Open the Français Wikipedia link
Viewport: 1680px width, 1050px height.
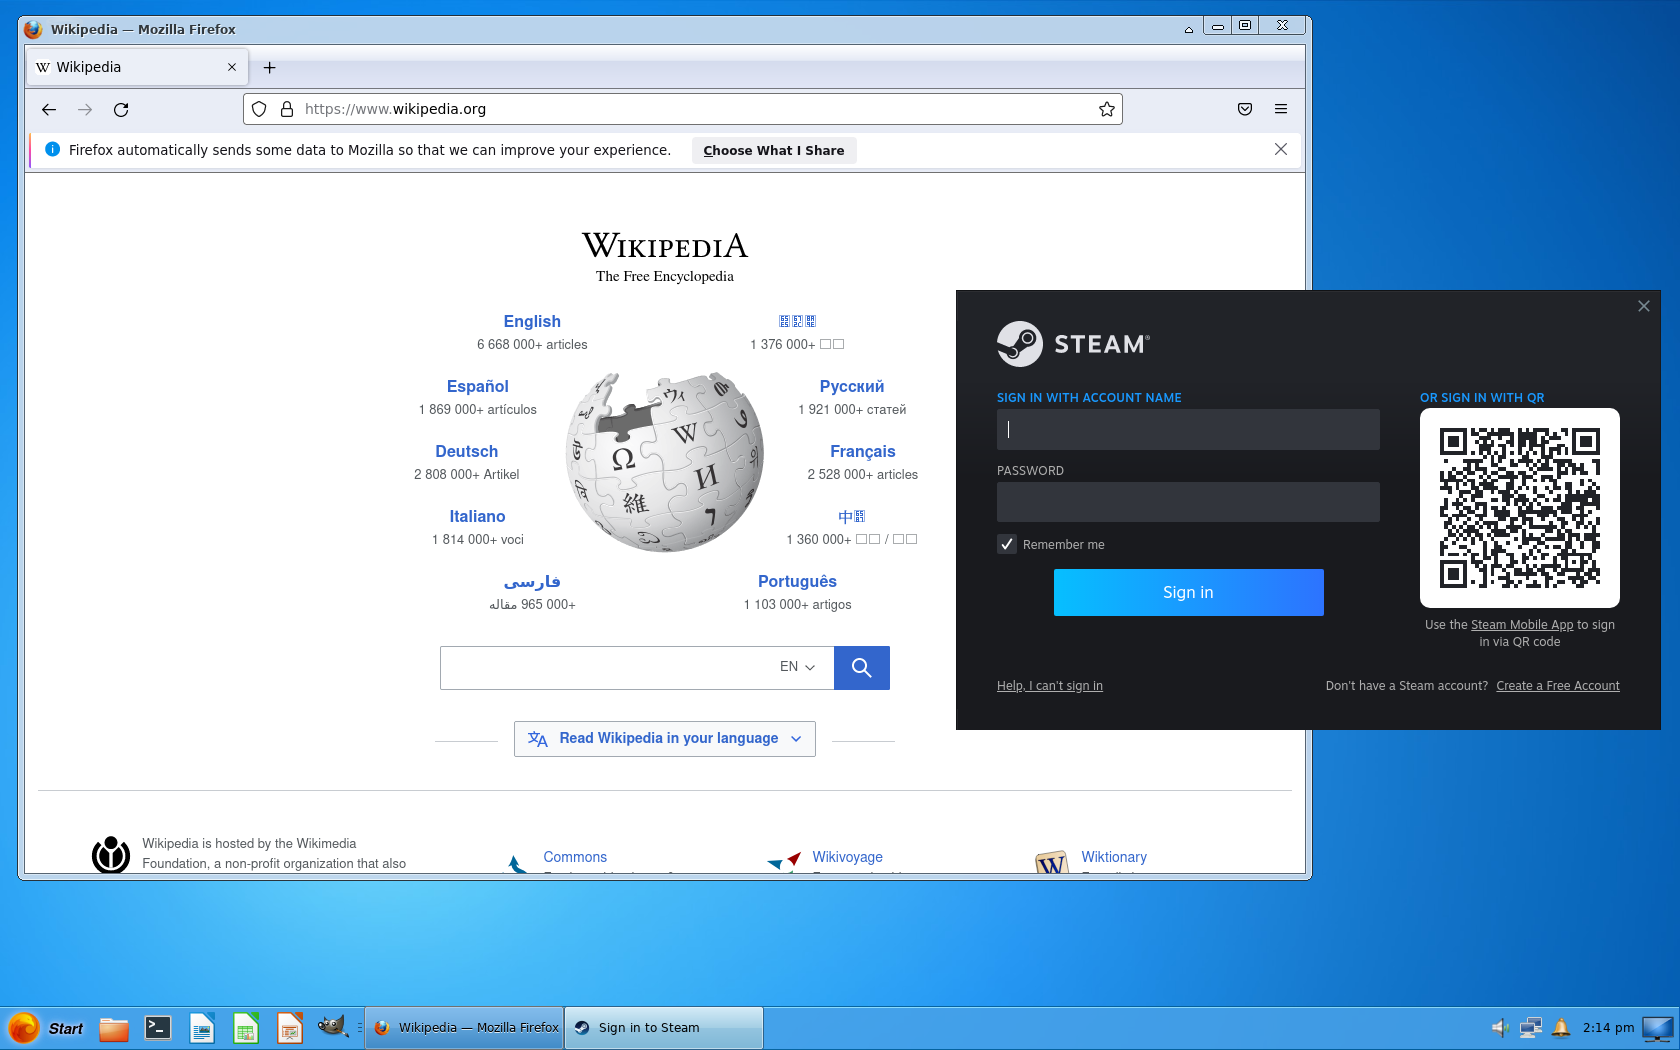863,452
